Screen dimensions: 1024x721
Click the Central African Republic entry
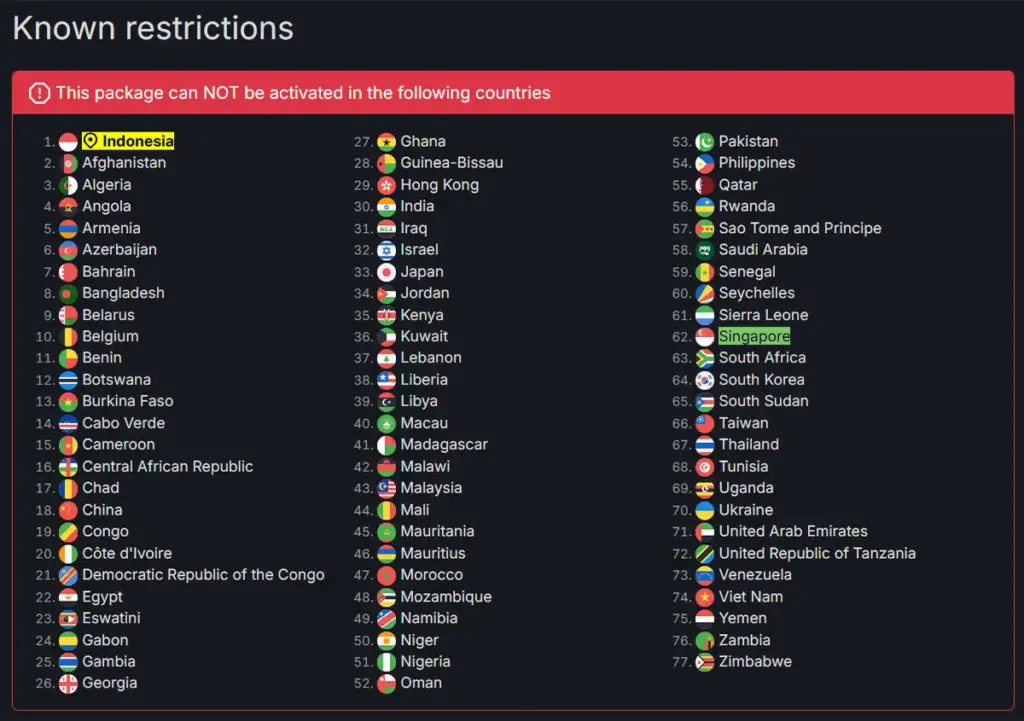167,467
